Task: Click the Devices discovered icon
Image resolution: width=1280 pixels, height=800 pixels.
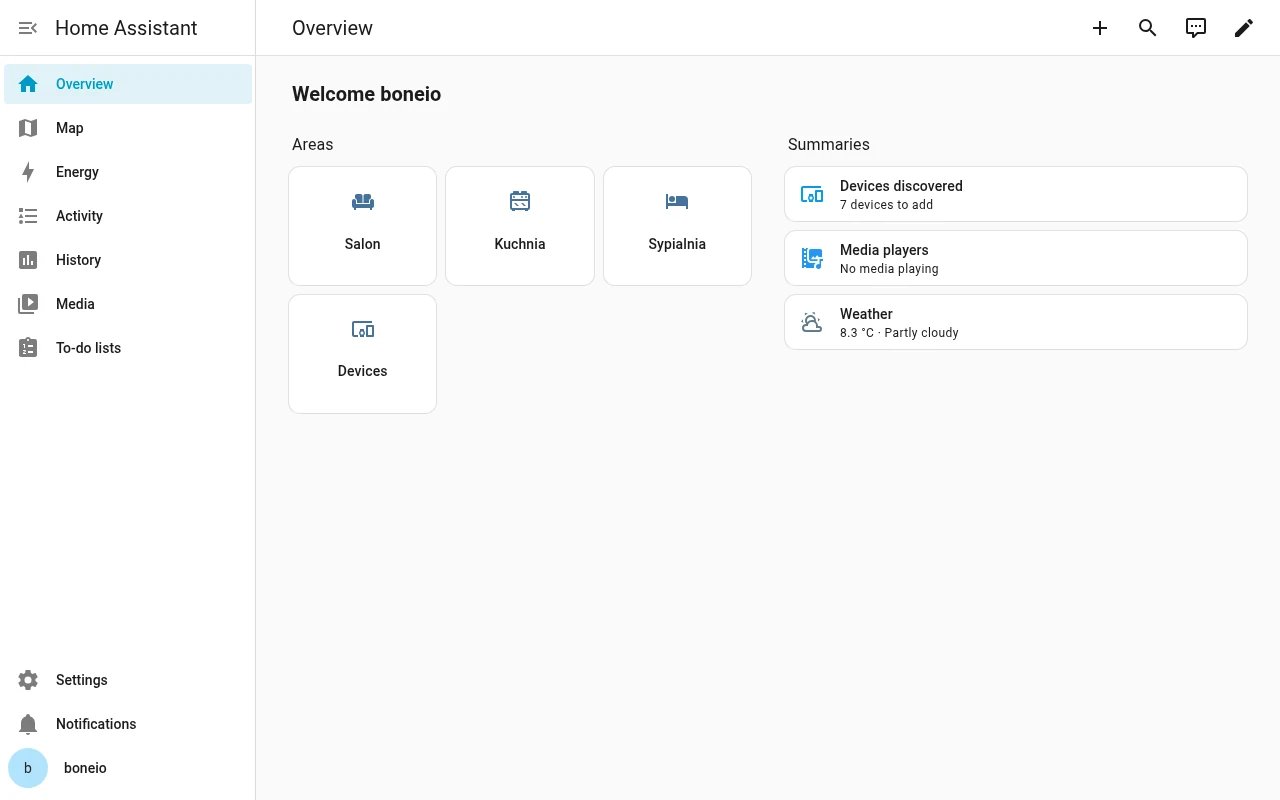Action: tap(812, 194)
